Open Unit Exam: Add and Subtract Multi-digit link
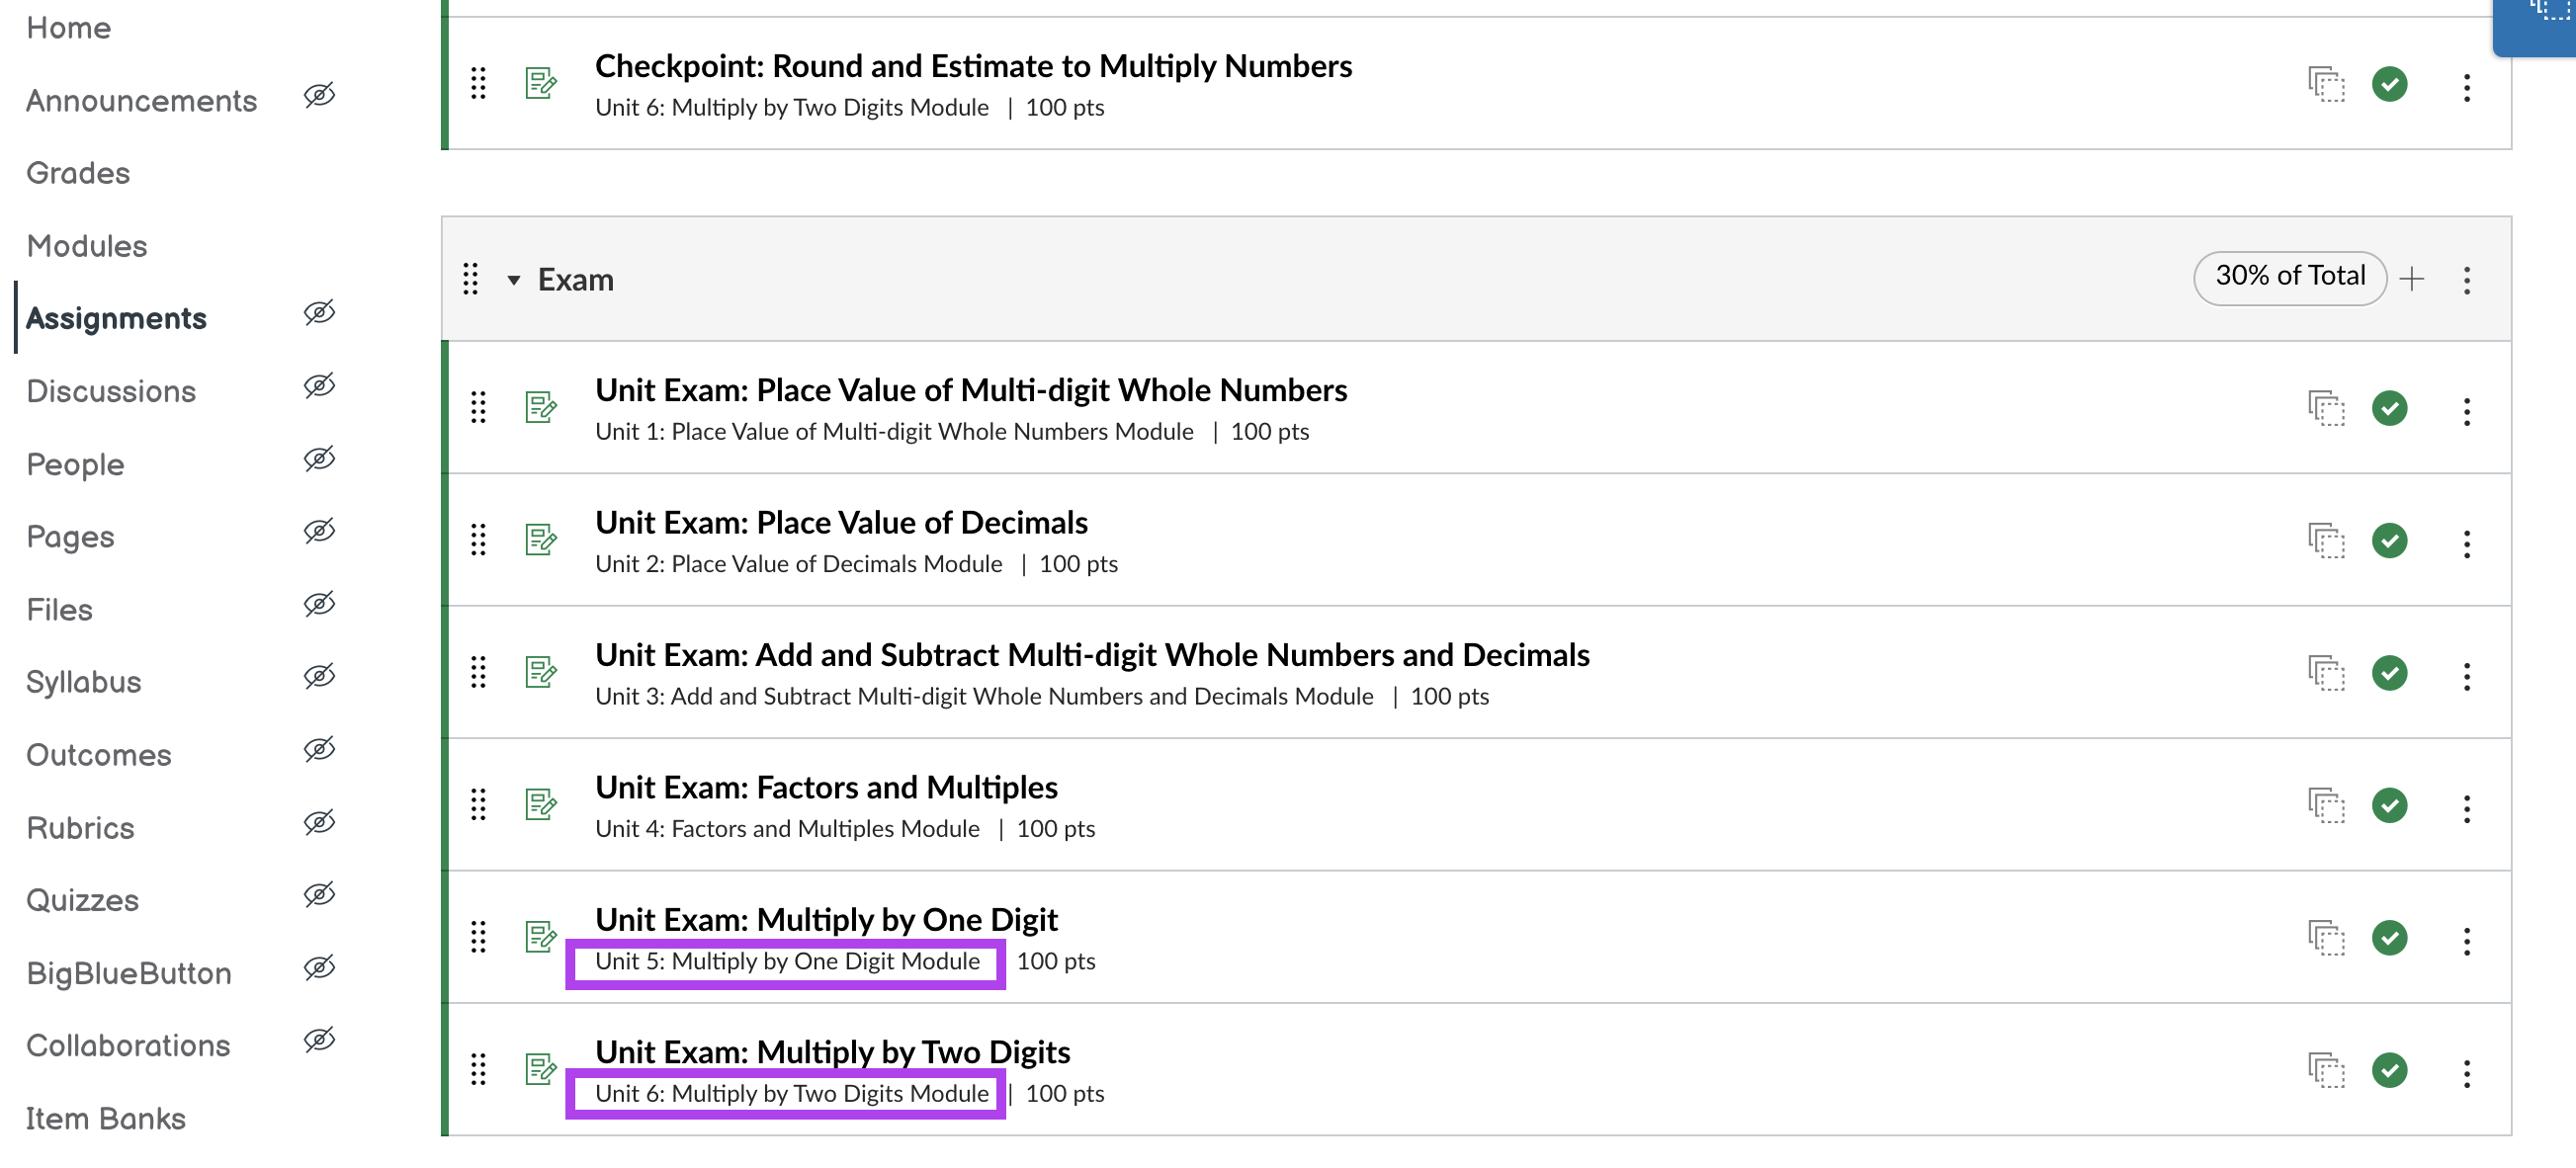The width and height of the screenshot is (2576, 1168). coord(1092,655)
